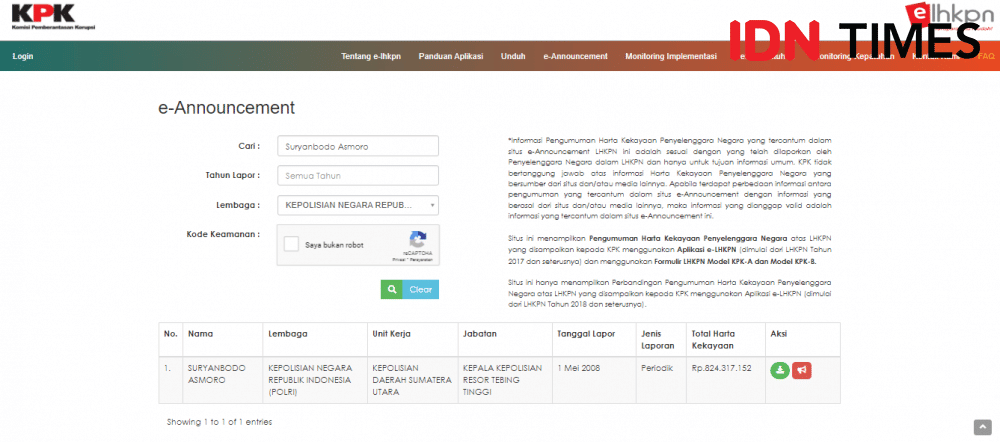Click the Cari search input field

[x=357, y=146]
